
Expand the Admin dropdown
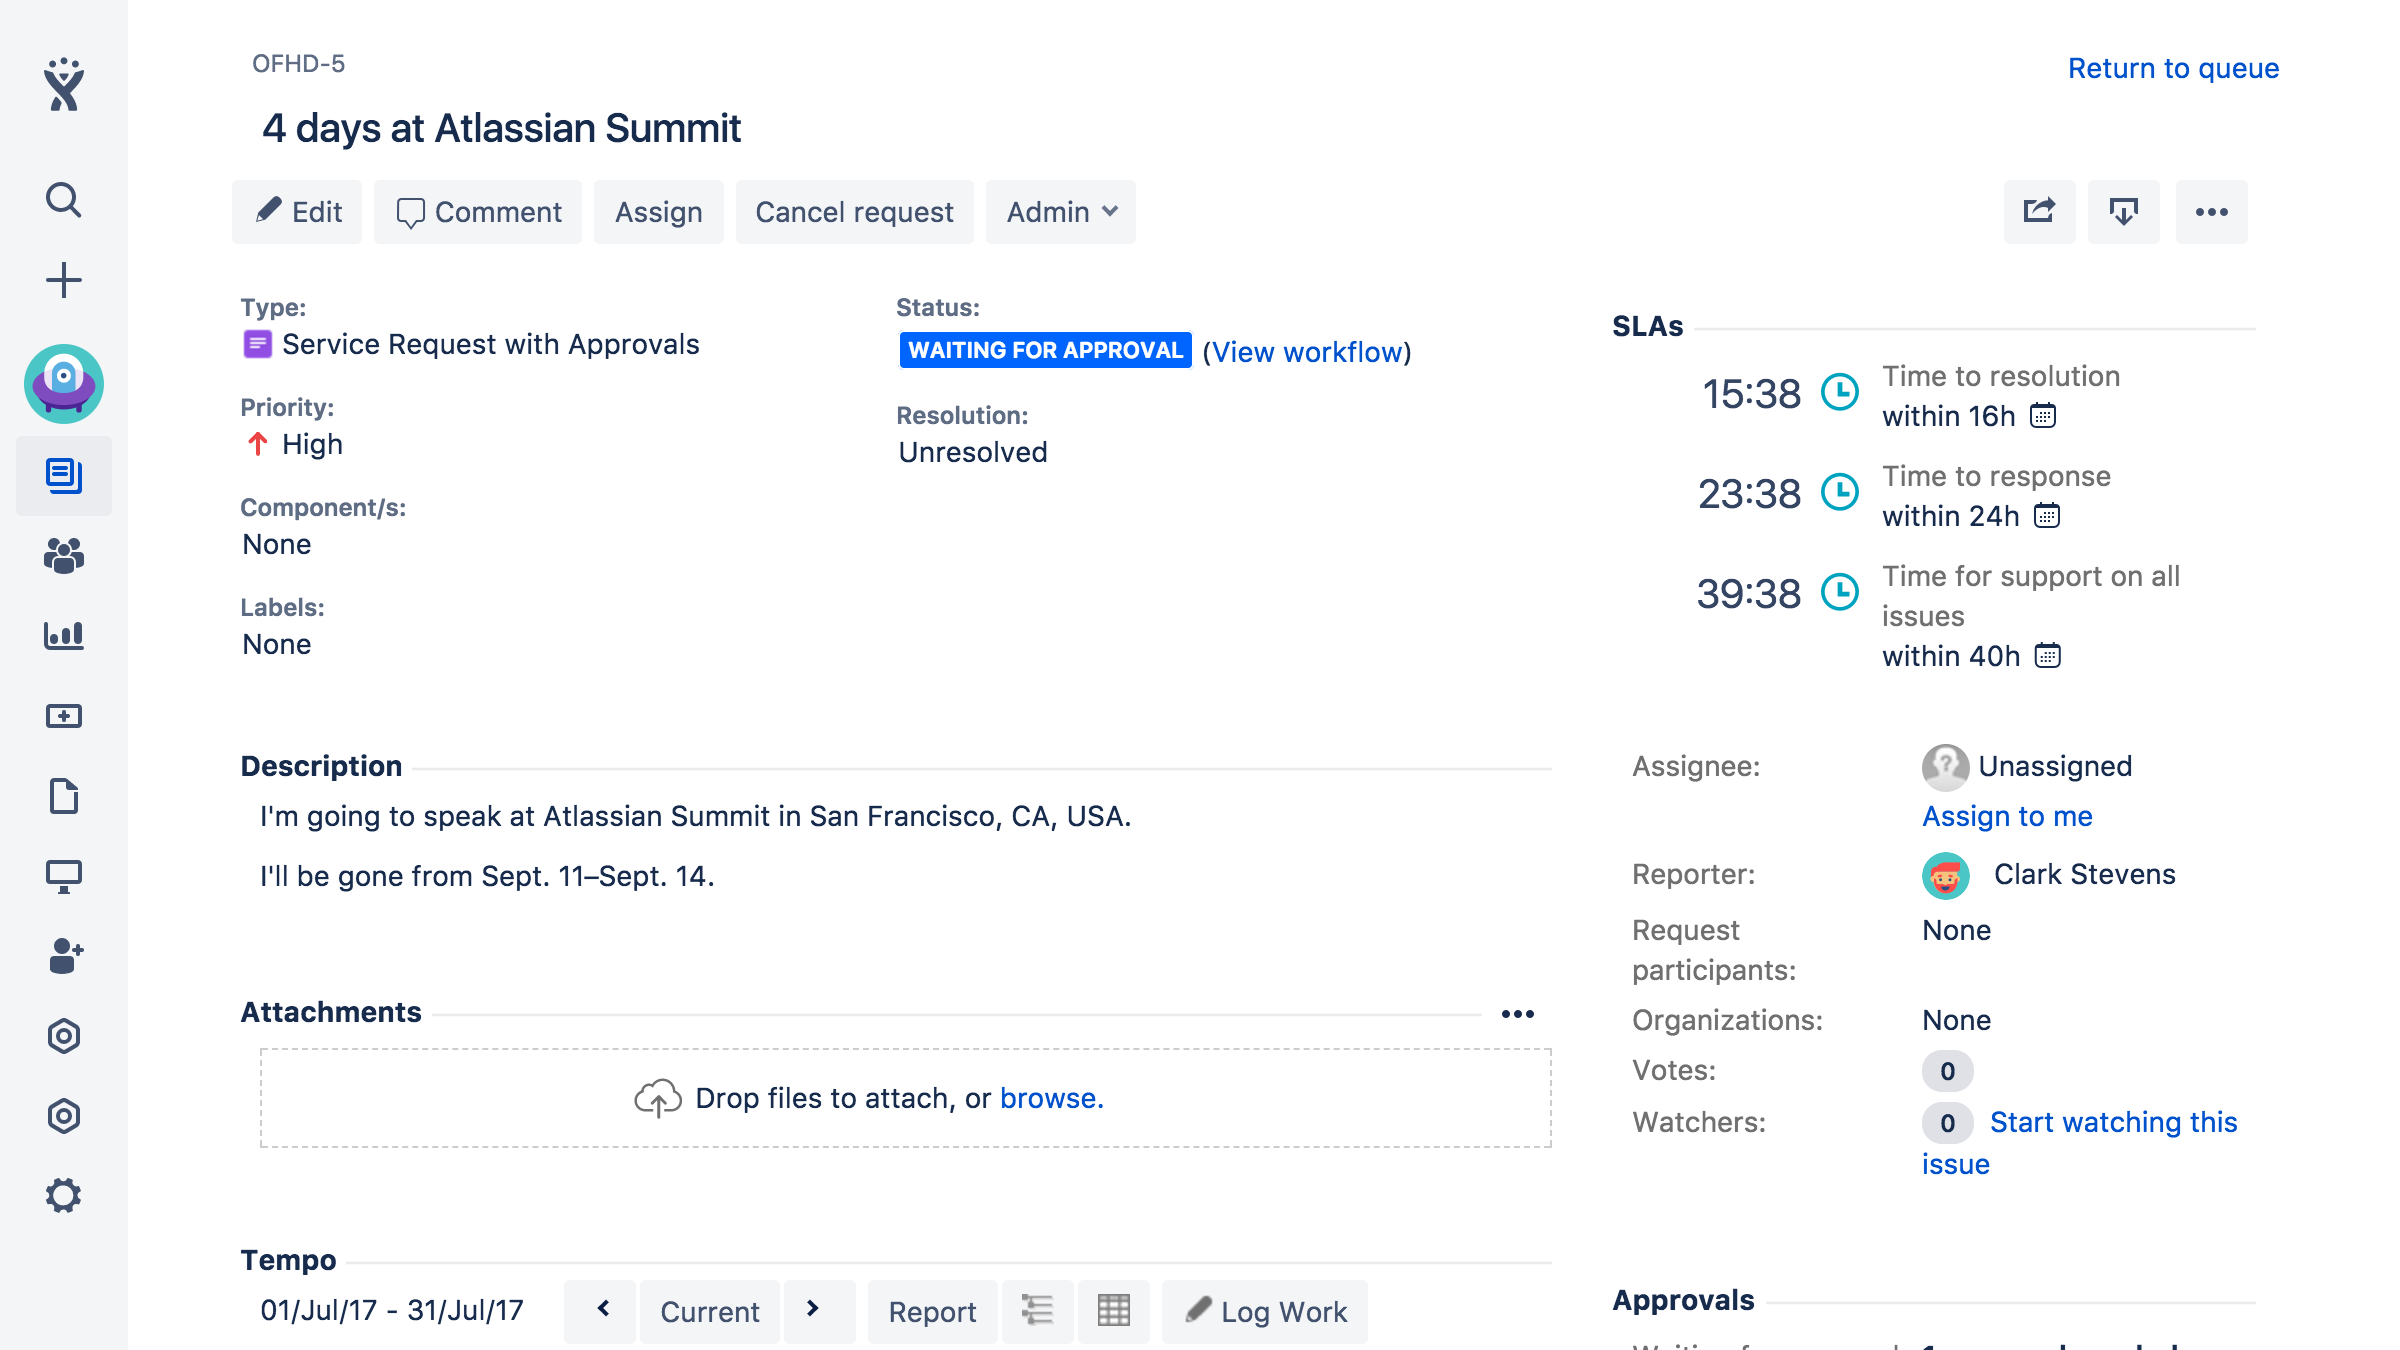pos(1061,212)
